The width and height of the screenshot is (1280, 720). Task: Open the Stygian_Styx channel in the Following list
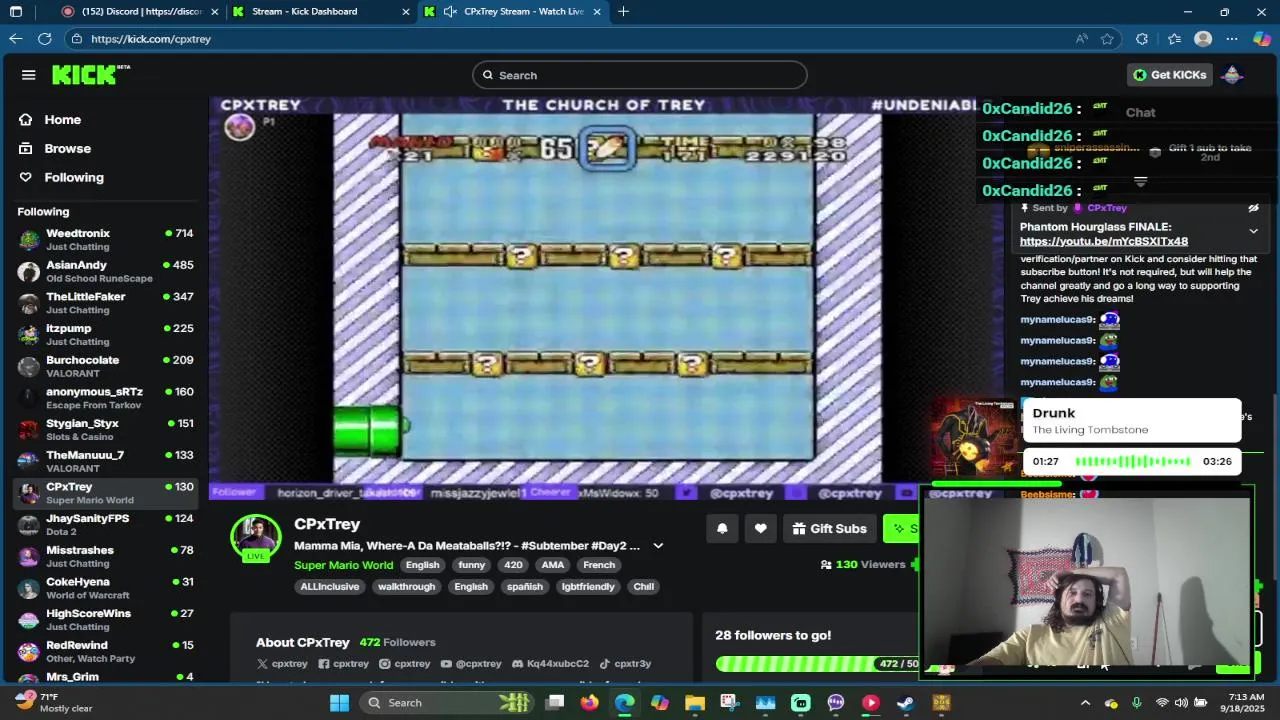(x=105, y=430)
